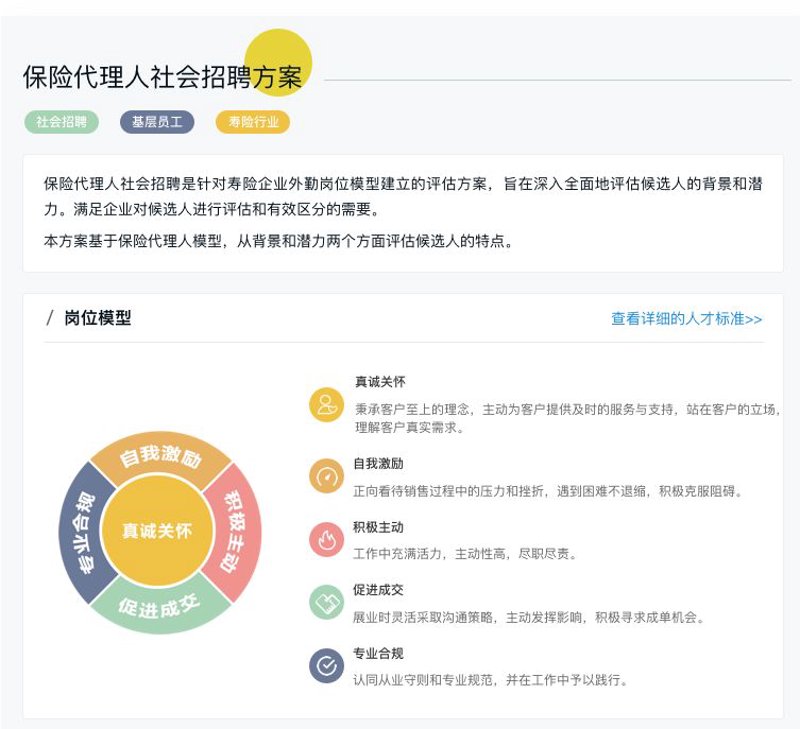Click the description starting 秉承客户至上的理念
The width and height of the screenshot is (800, 729).
pyautogui.click(x=567, y=418)
